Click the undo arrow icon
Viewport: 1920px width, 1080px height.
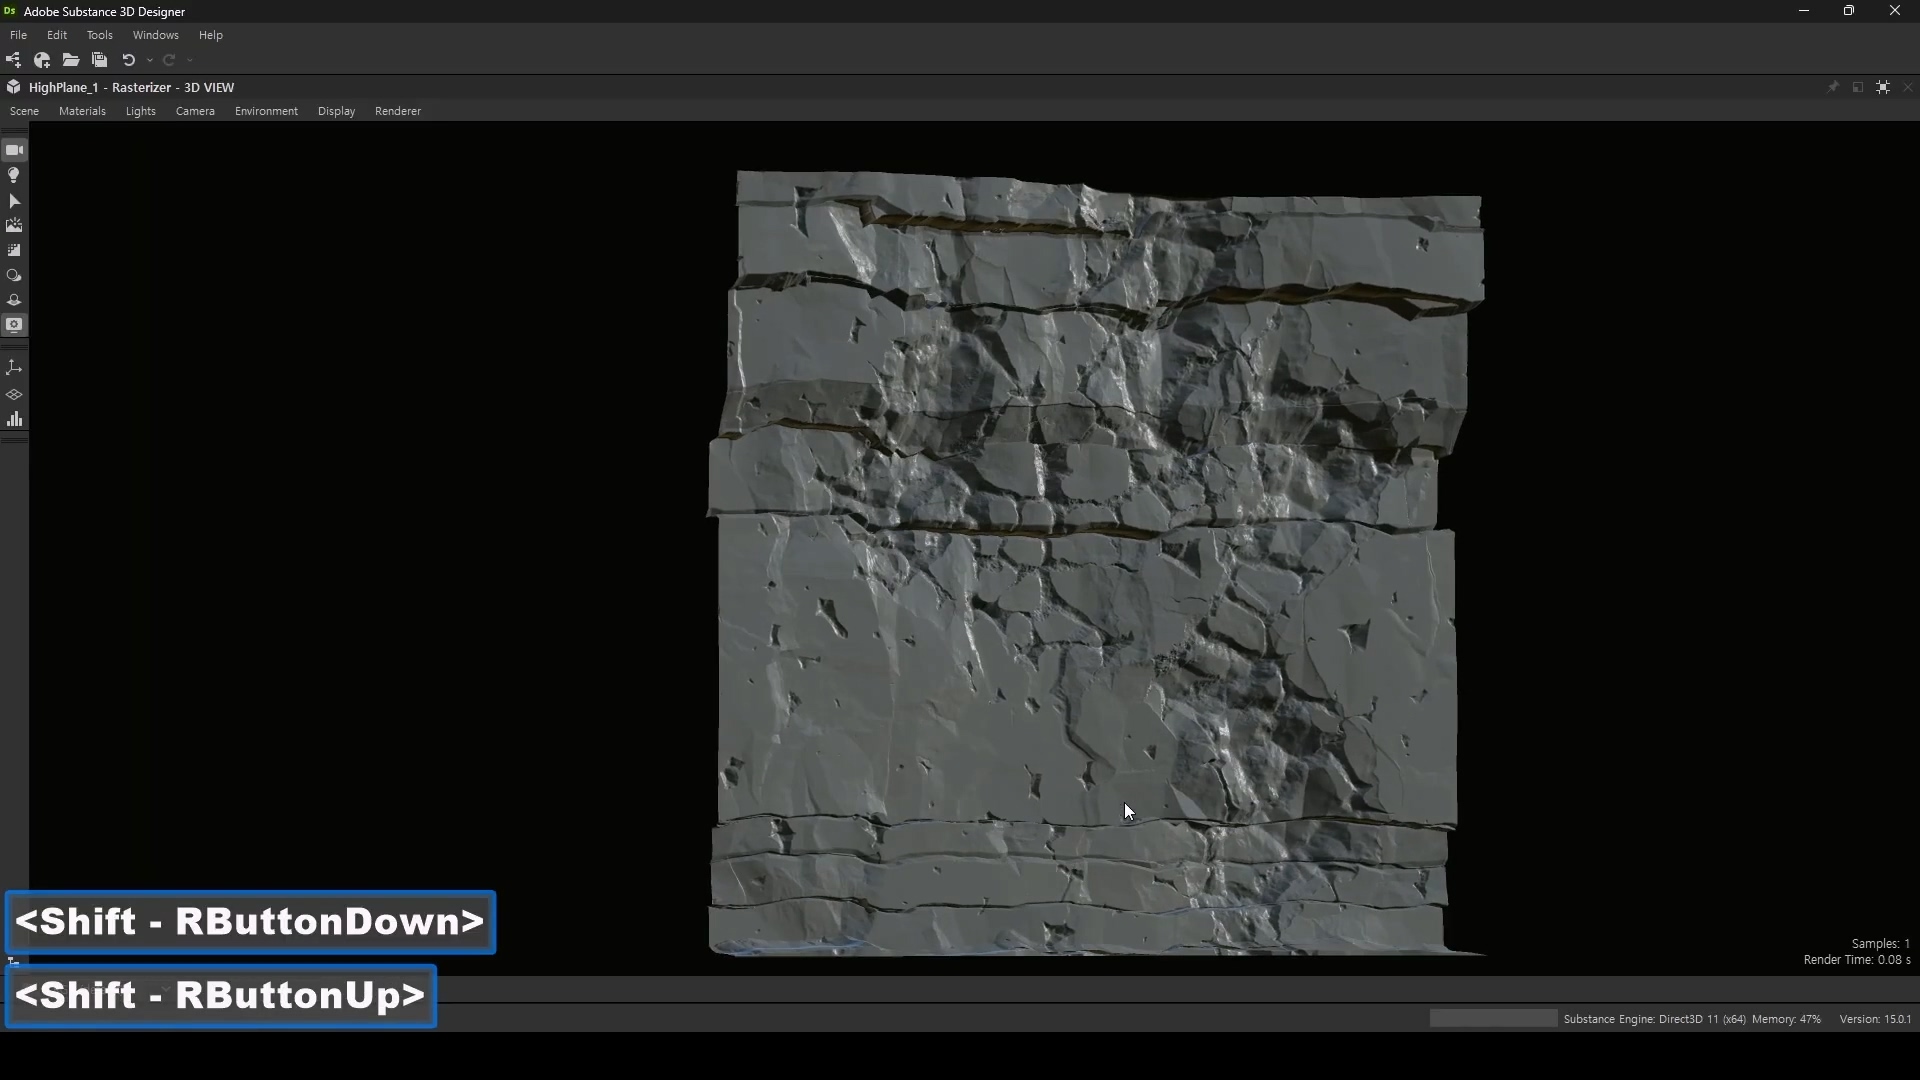pos(128,60)
